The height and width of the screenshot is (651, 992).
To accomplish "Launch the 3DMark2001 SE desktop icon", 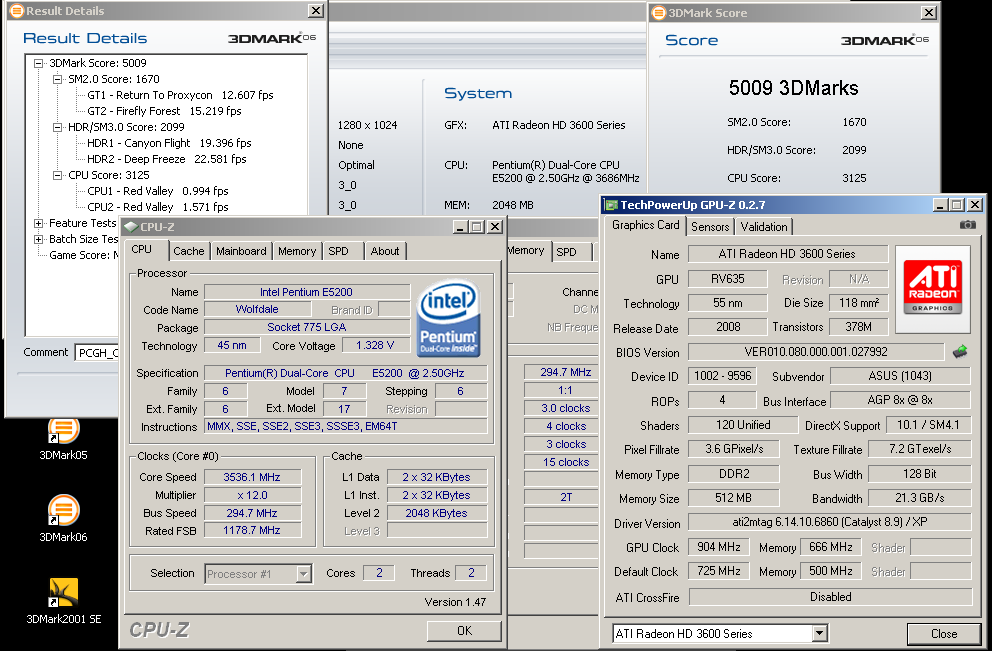I will pyautogui.click(x=63, y=601).
